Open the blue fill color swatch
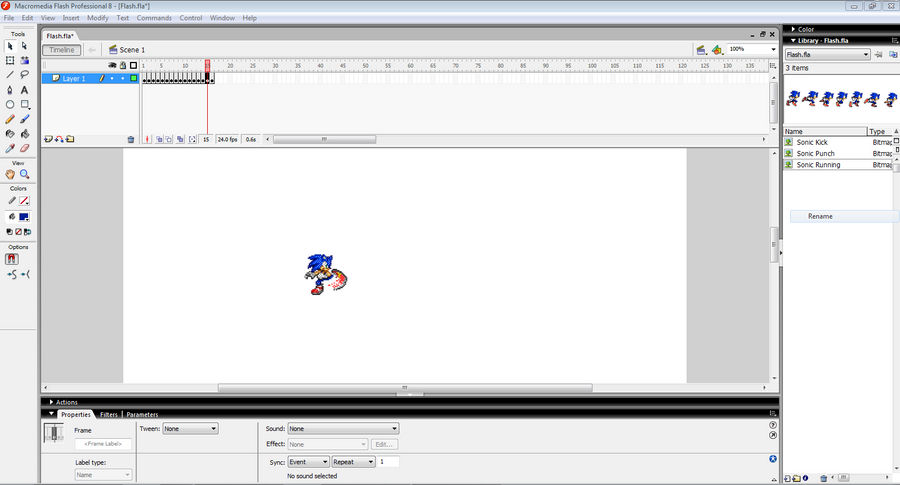Screen dimensions: 900x485 tap(24, 216)
